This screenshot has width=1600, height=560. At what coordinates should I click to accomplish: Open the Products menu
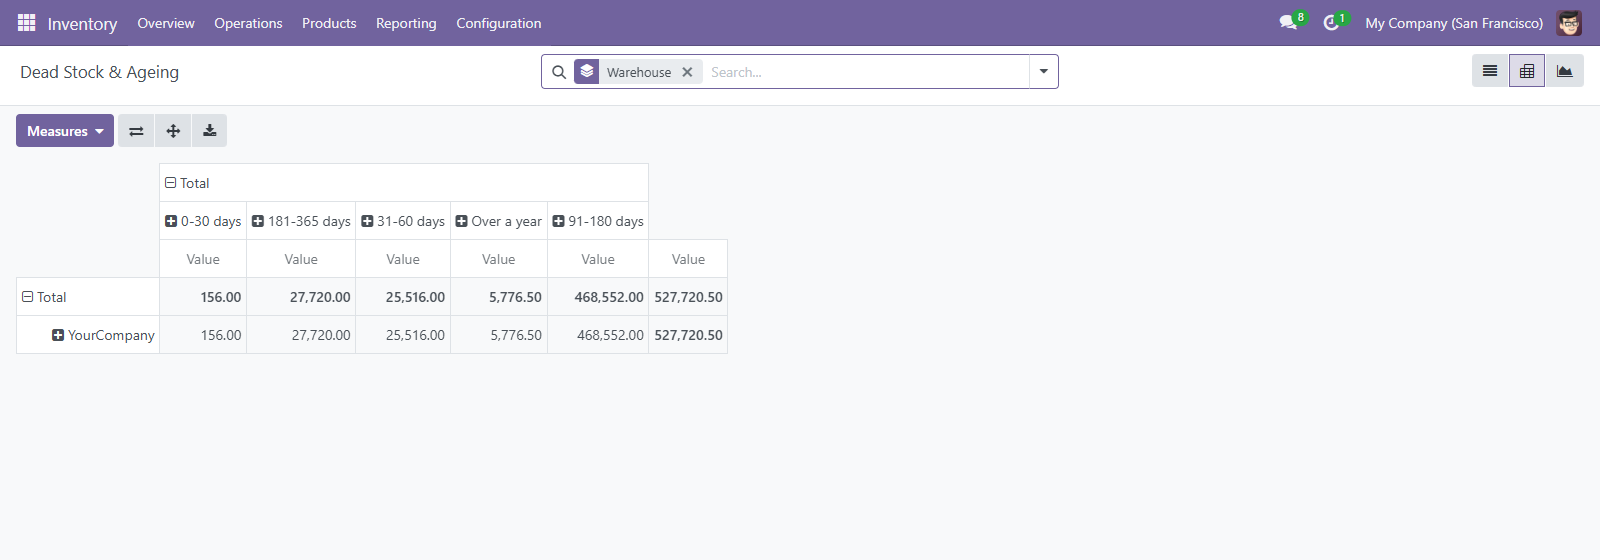(329, 23)
